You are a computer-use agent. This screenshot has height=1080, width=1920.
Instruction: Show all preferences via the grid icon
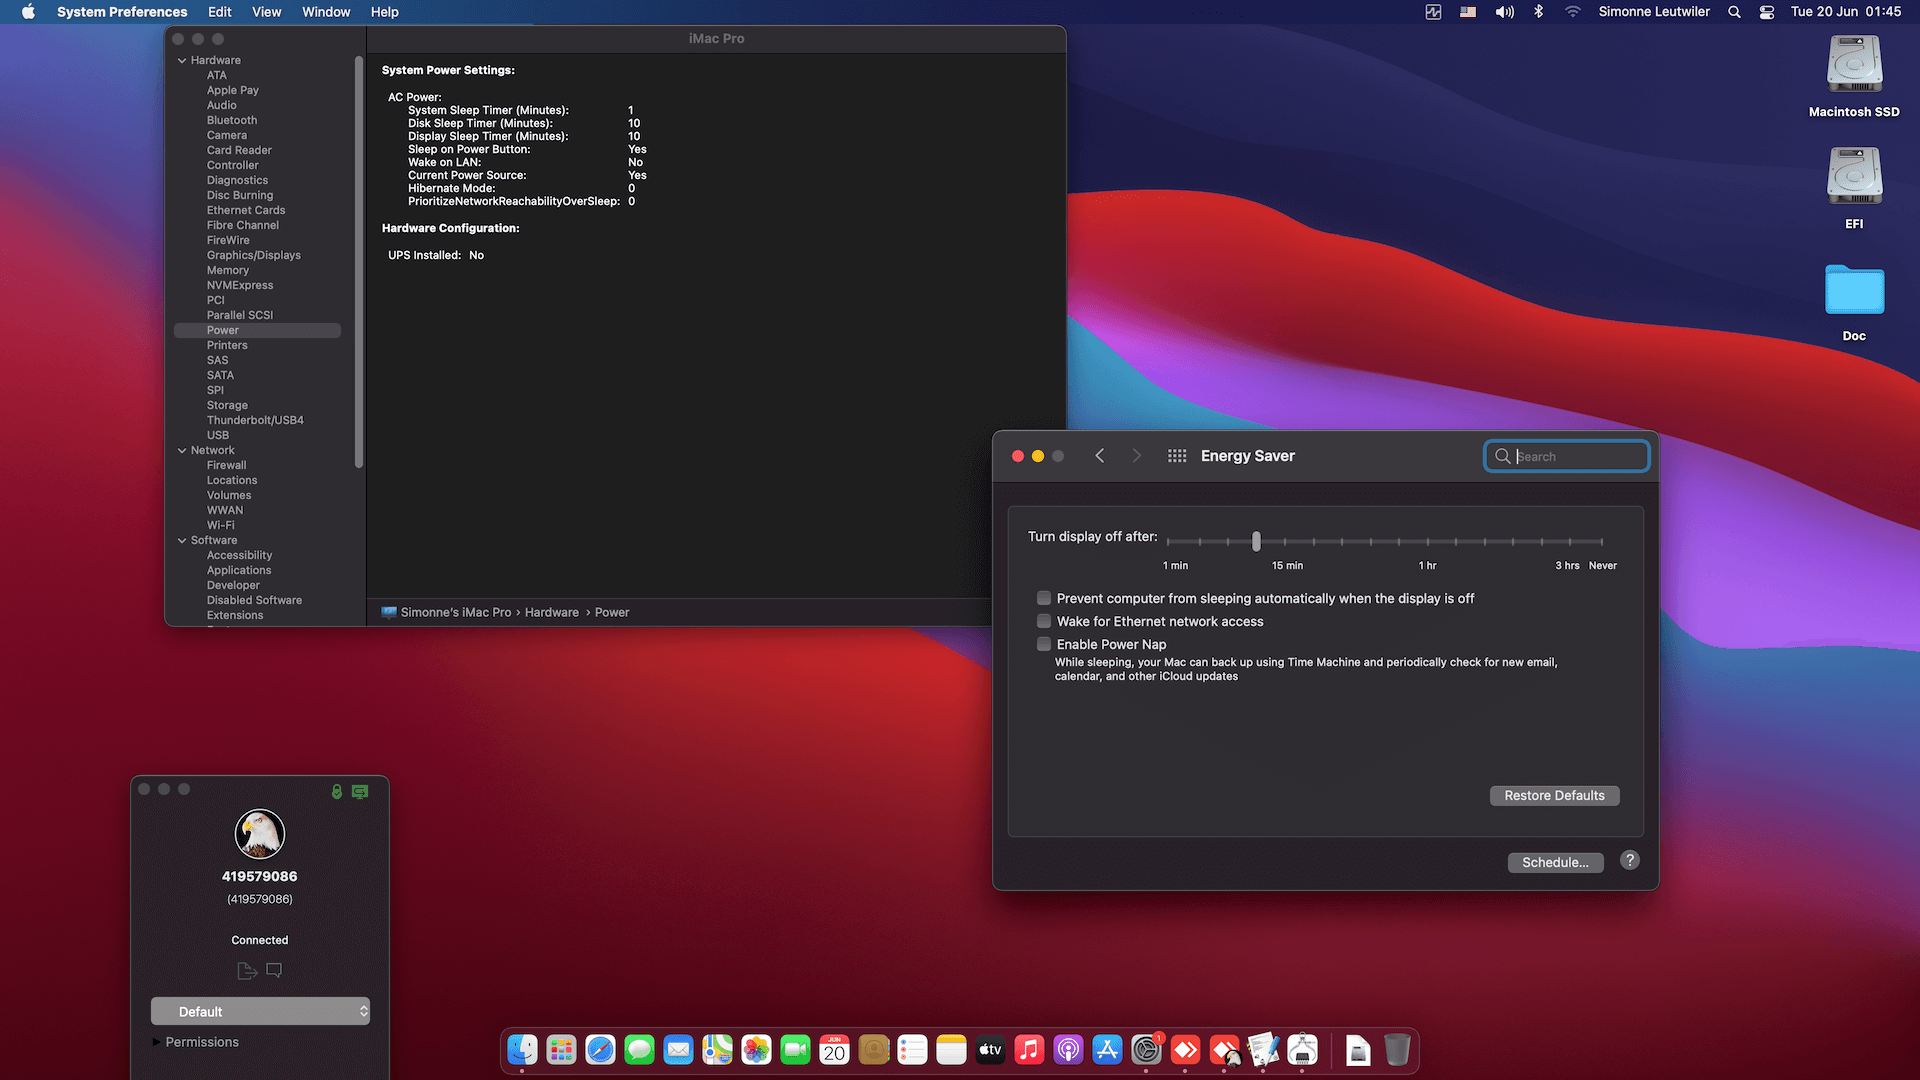click(1177, 456)
